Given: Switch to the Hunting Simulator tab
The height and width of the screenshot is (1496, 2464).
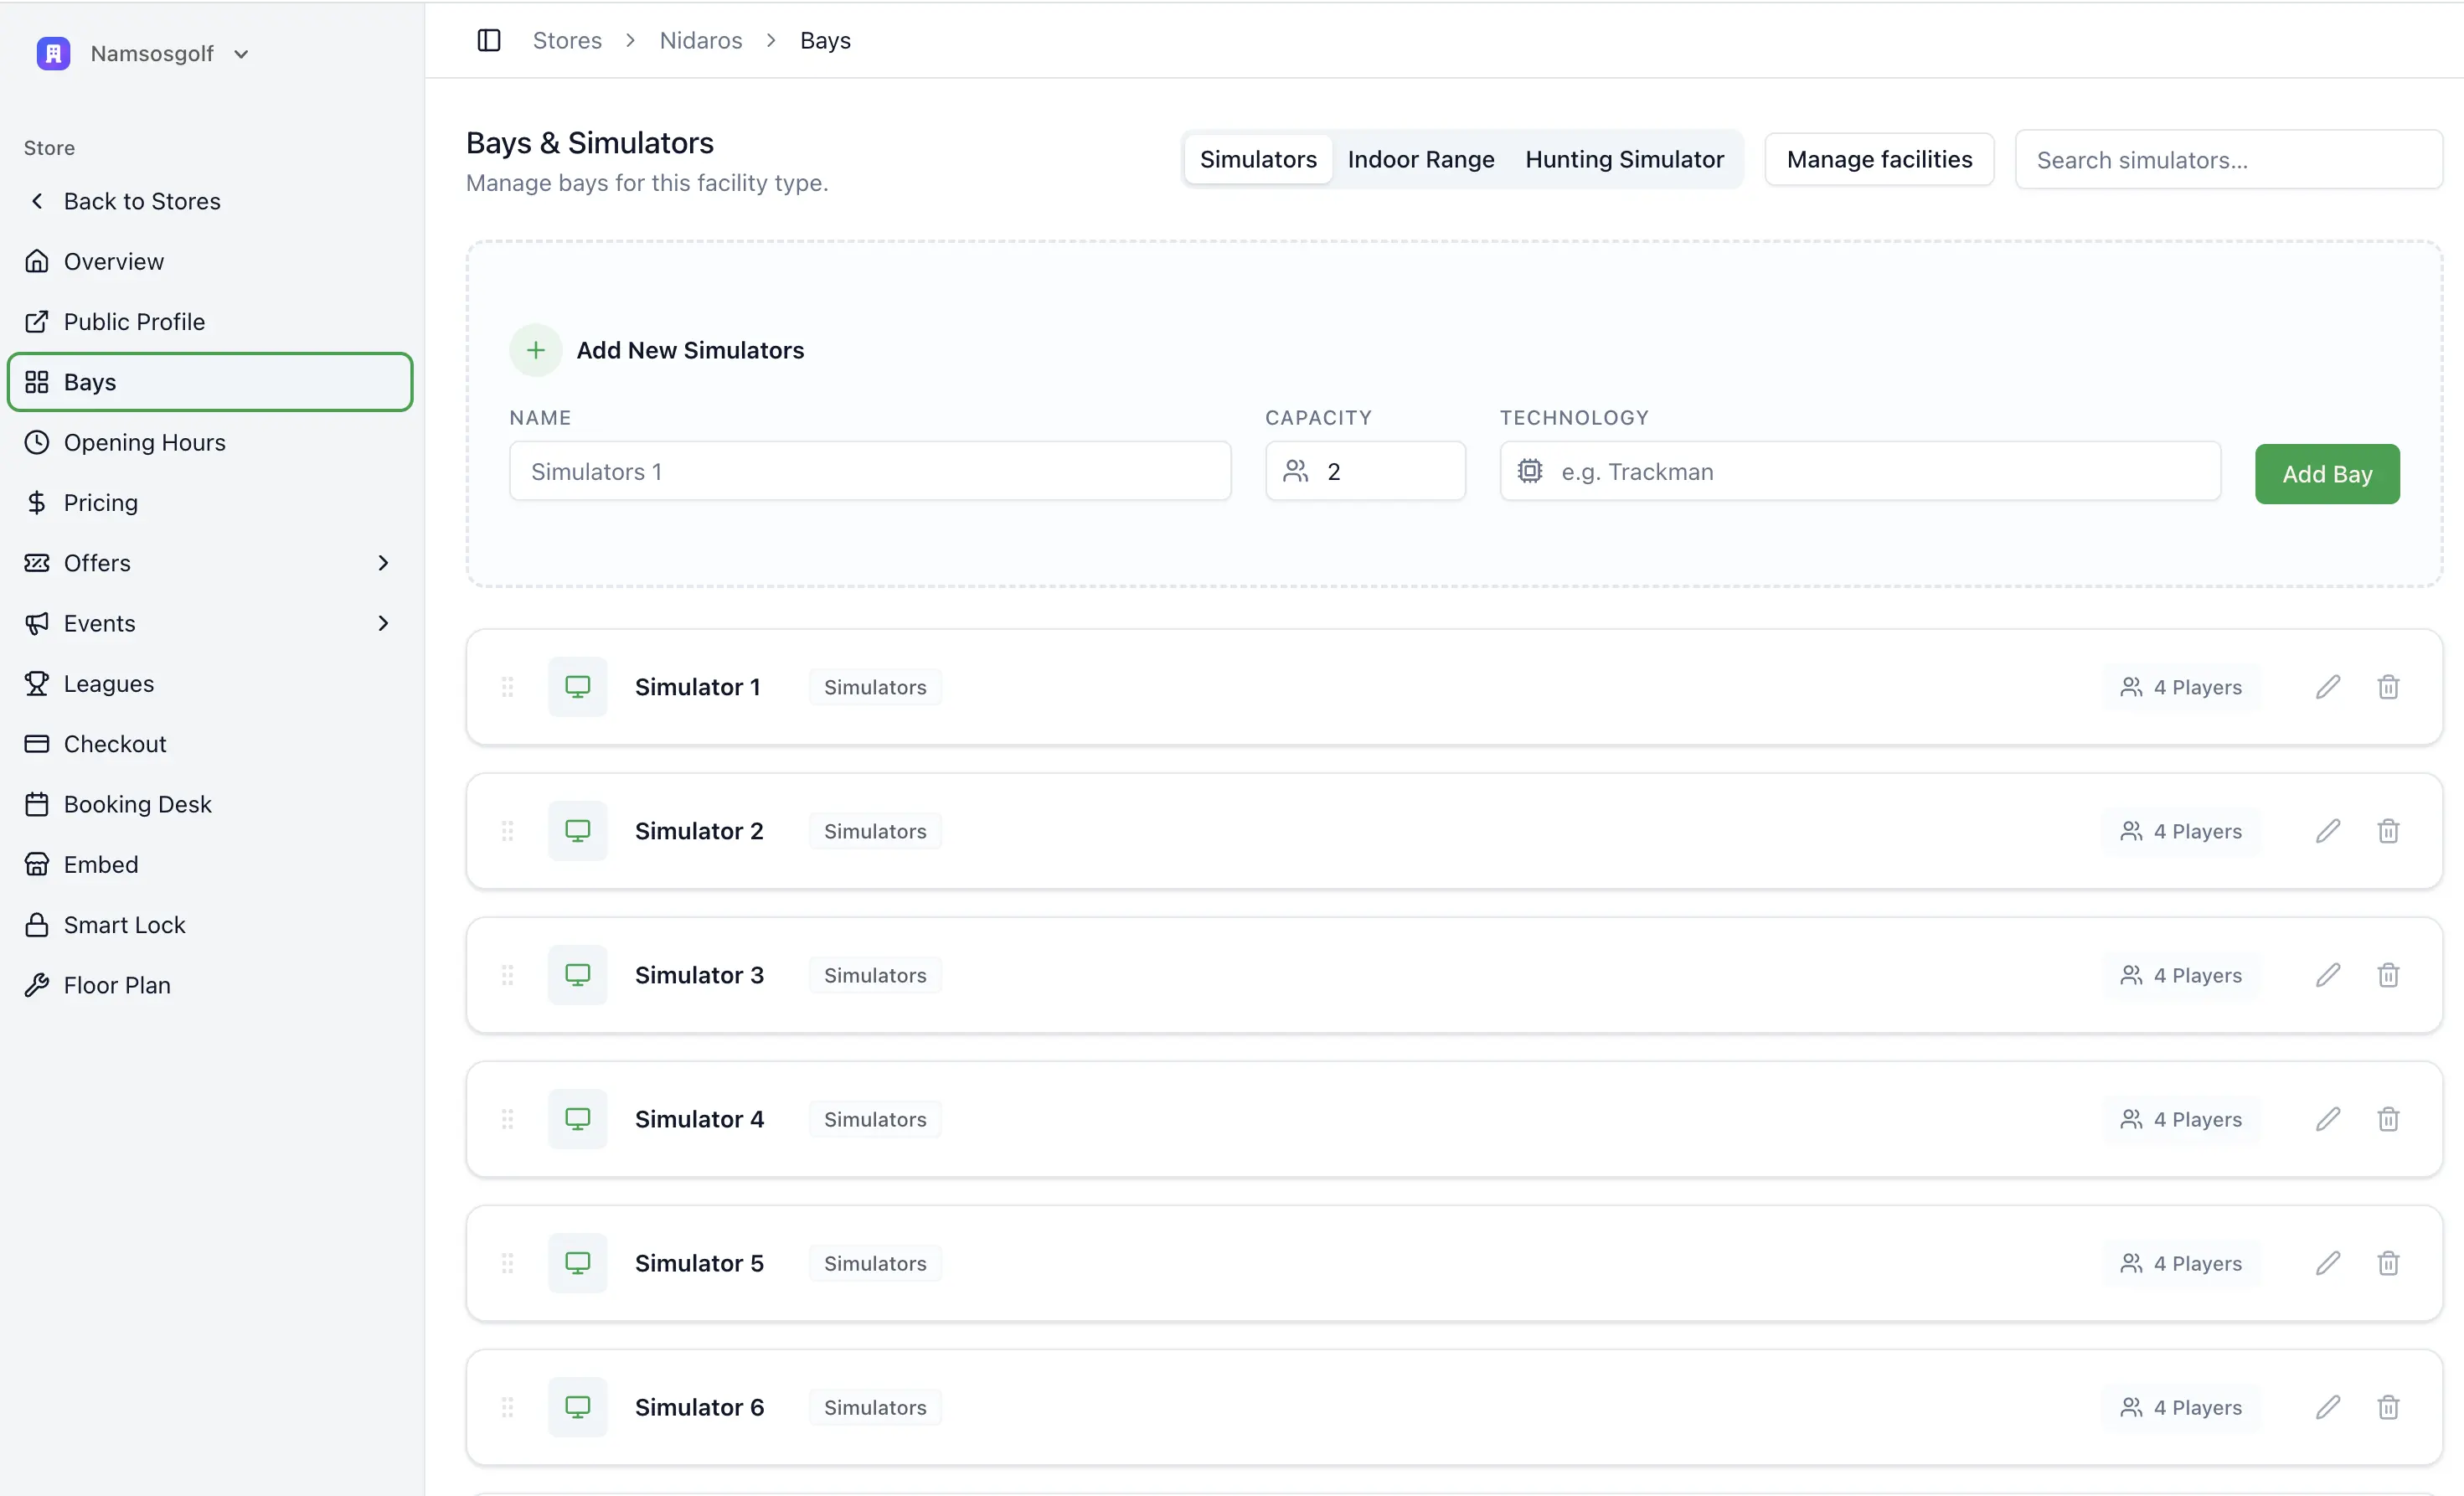Looking at the screenshot, I should [1624, 159].
